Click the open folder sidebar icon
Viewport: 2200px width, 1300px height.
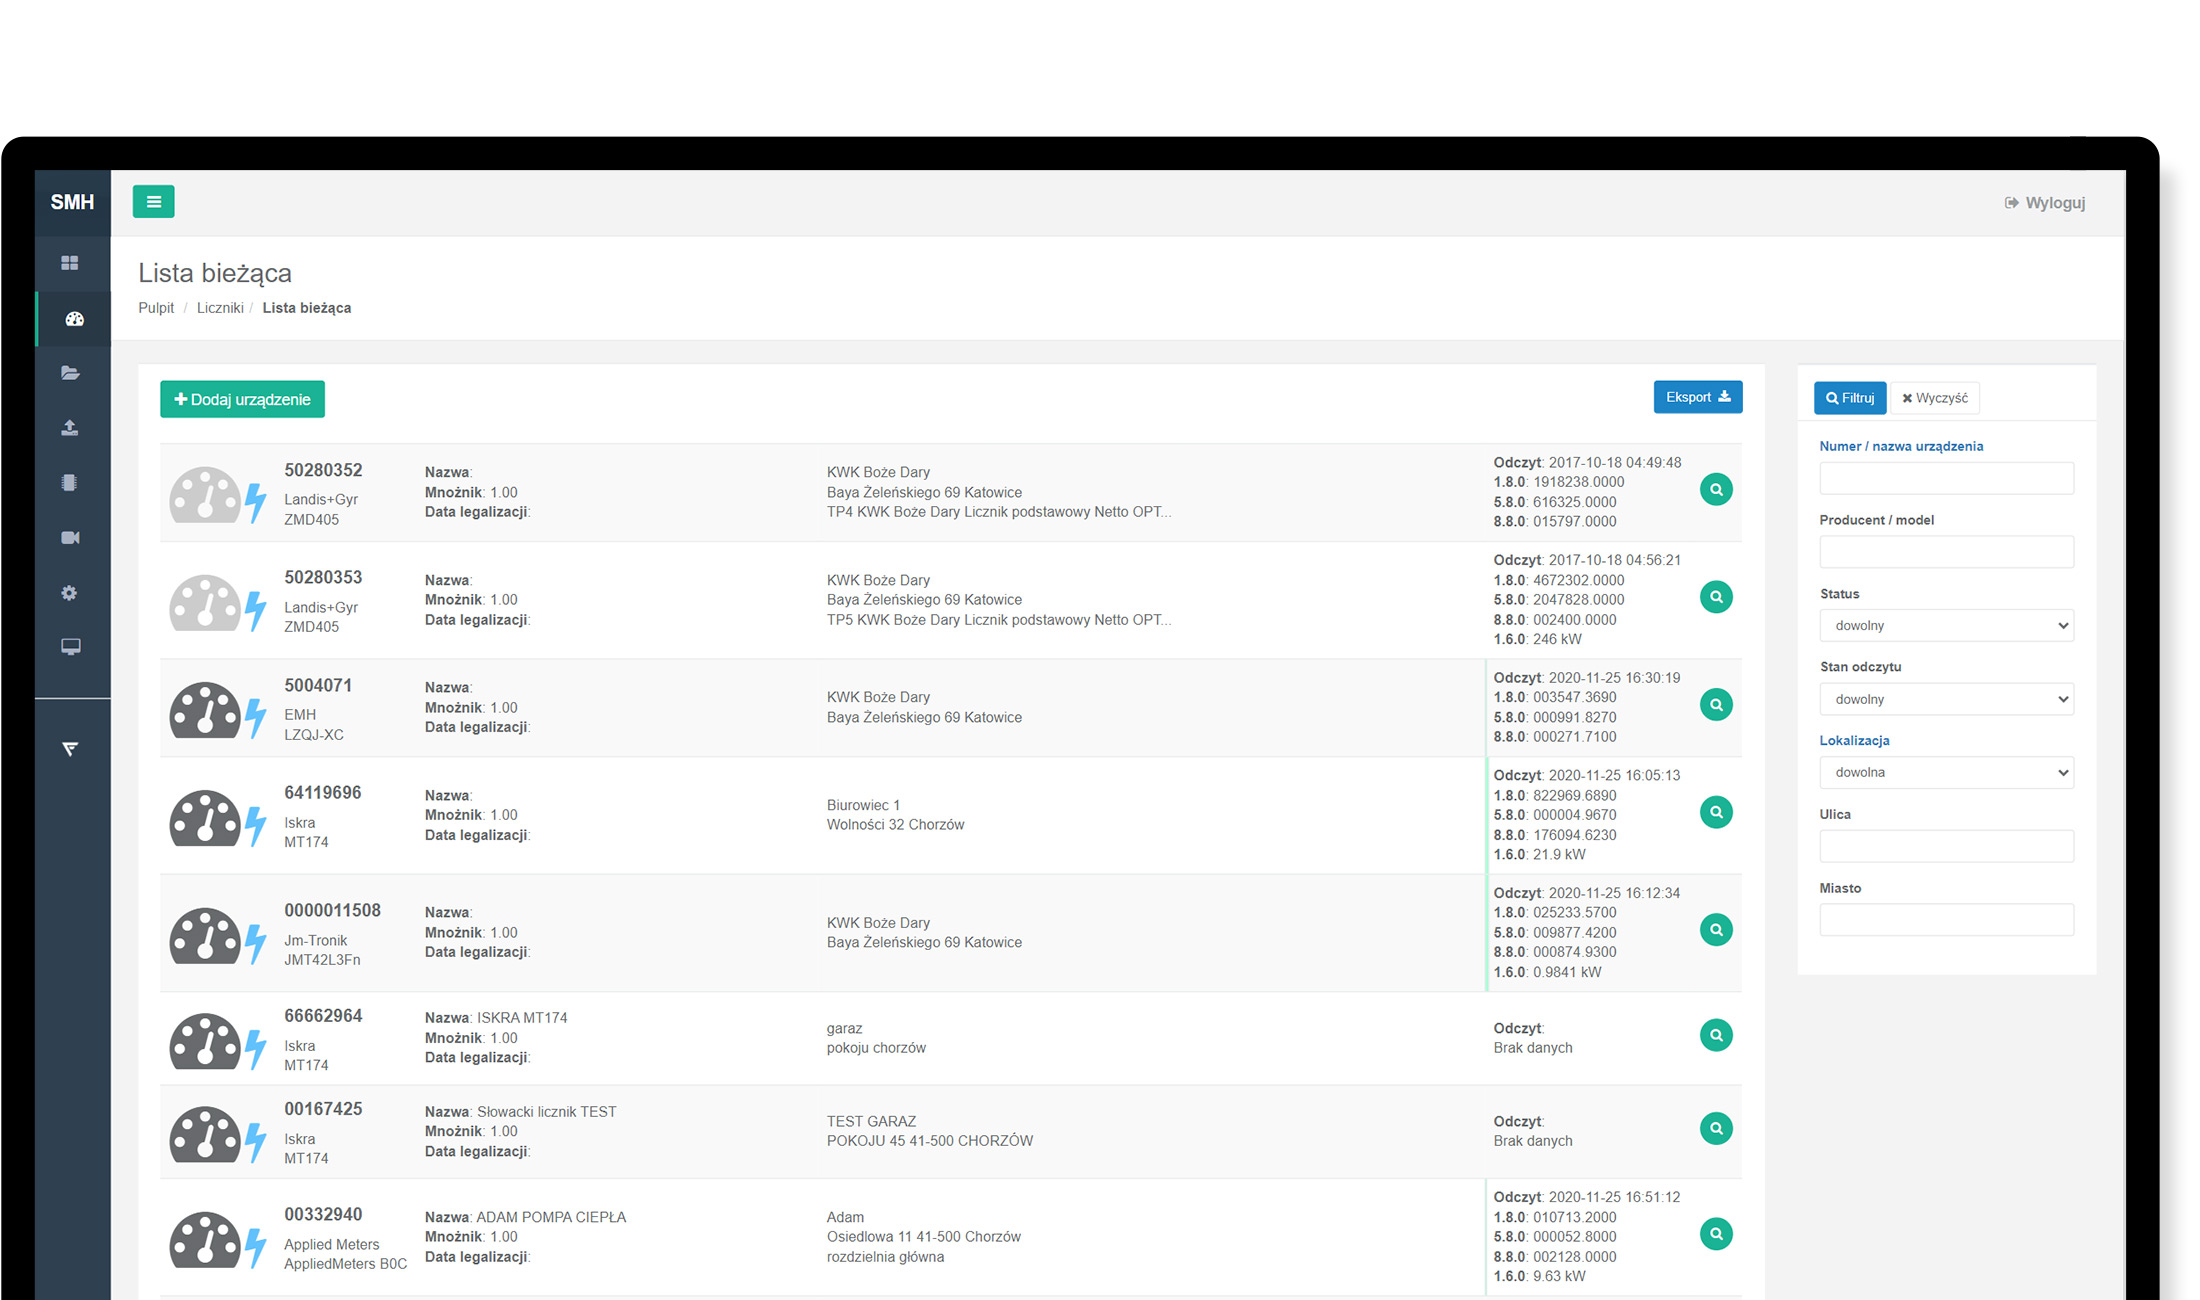pyautogui.click(x=70, y=373)
